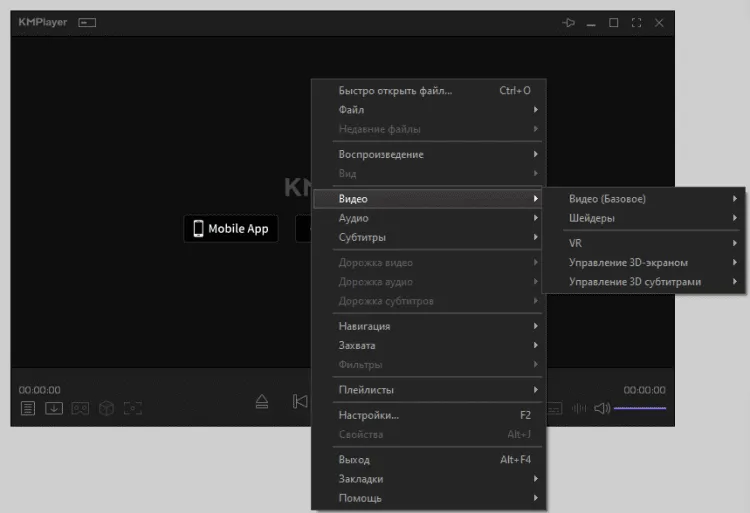Image resolution: width=750 pixels, height=513 pixels.
Task: Choose 'Выход' to exit the player
Action: click(x=429, y=459)
